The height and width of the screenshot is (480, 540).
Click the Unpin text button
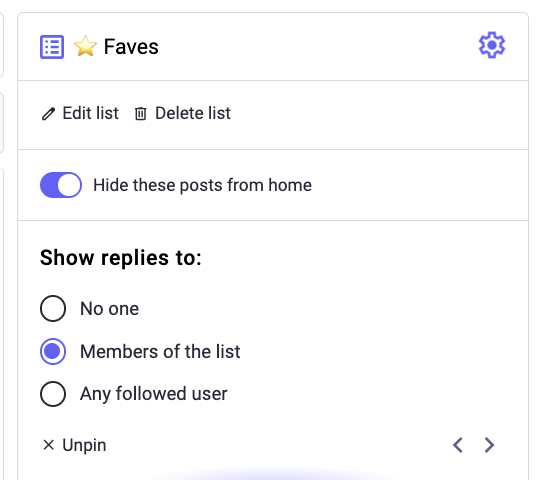pos(84,445)
